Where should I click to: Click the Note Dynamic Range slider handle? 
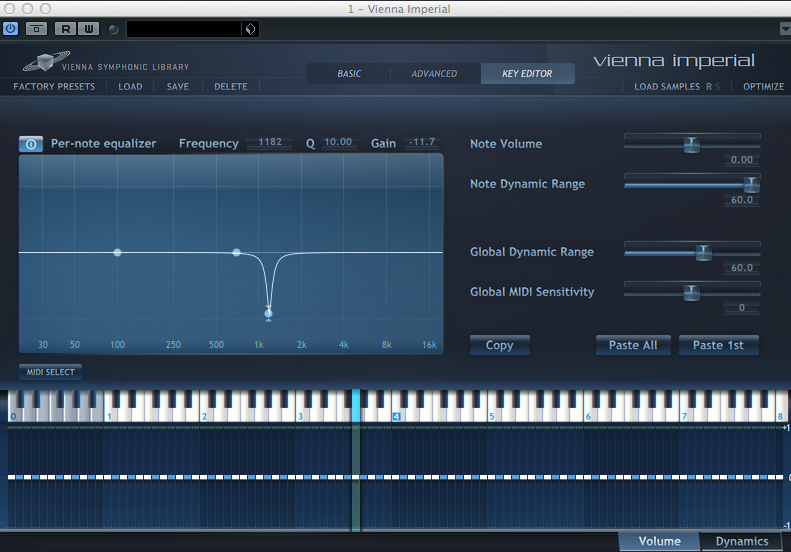pos(752,184)
